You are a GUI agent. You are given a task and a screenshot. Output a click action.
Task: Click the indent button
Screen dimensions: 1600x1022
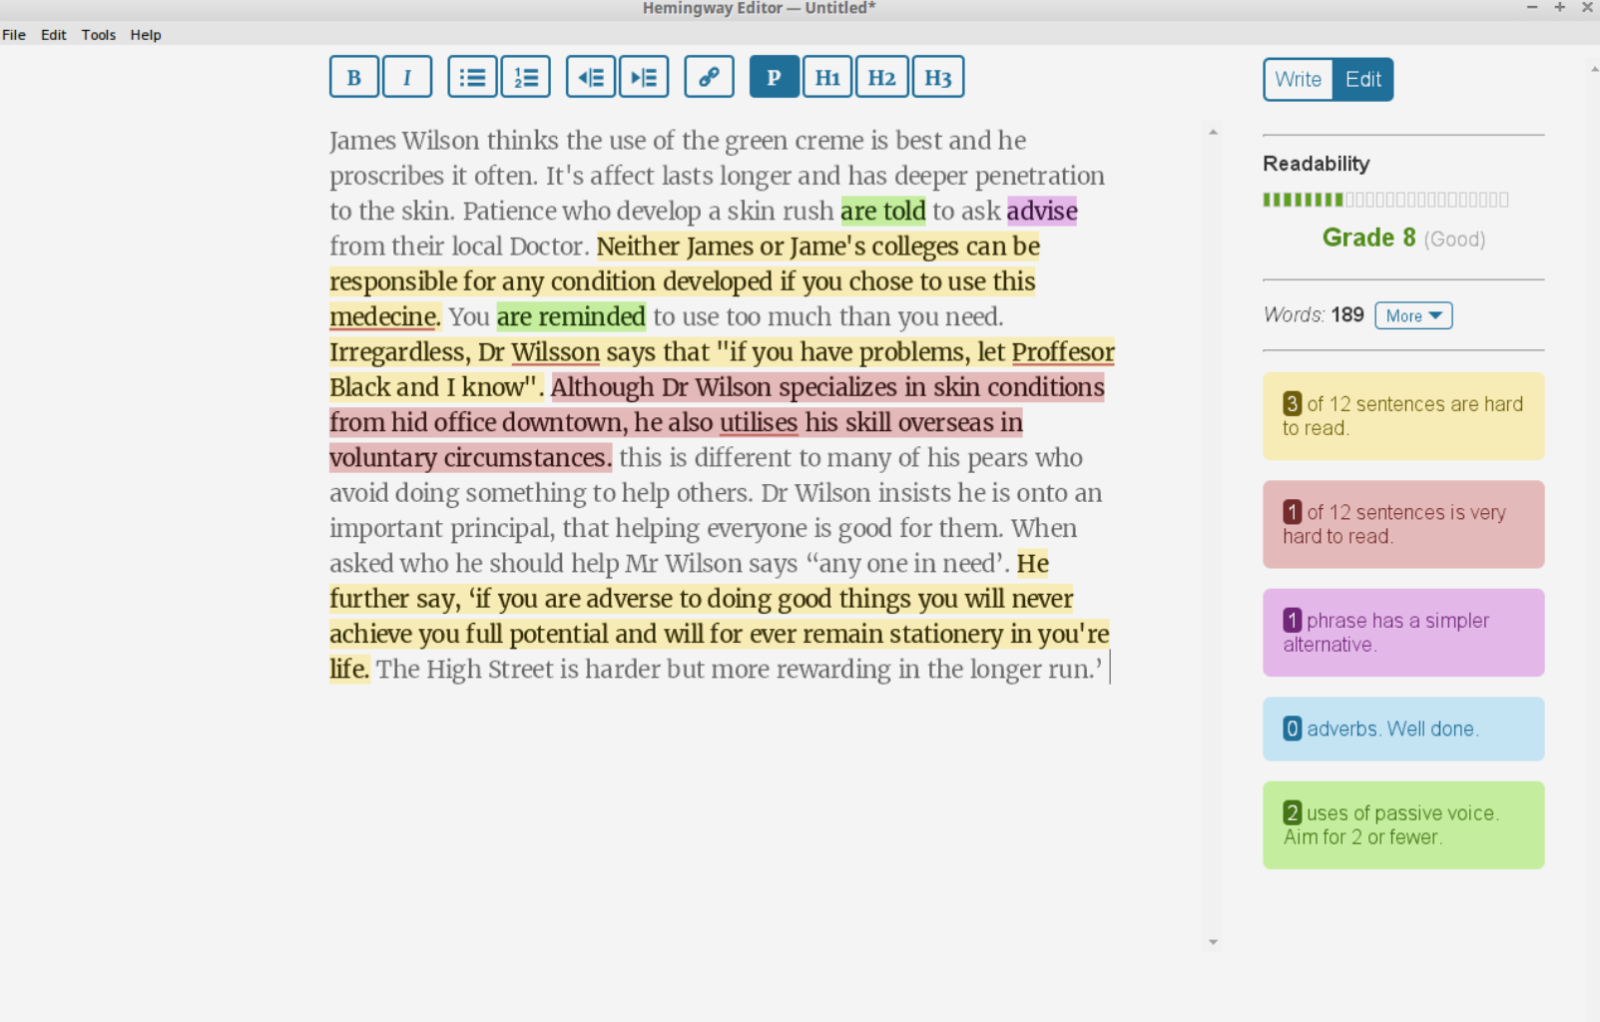644,77
